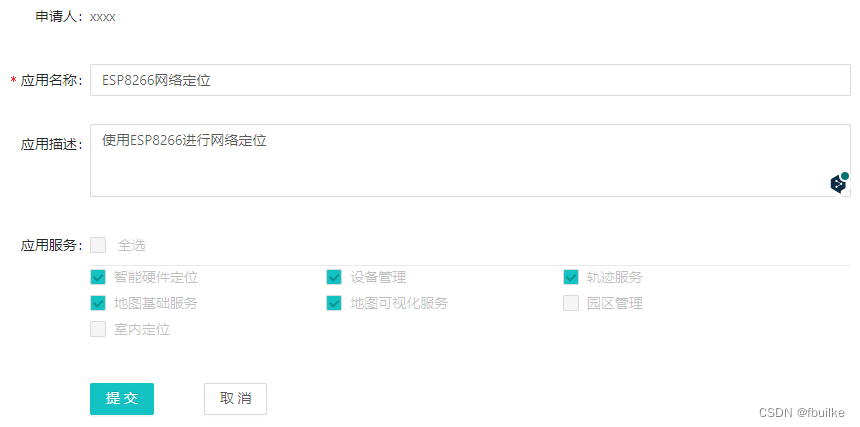The width and height of the screenshot is (860, 427).
Task: Click the 申请人 label text
Action: coord(59,17)
